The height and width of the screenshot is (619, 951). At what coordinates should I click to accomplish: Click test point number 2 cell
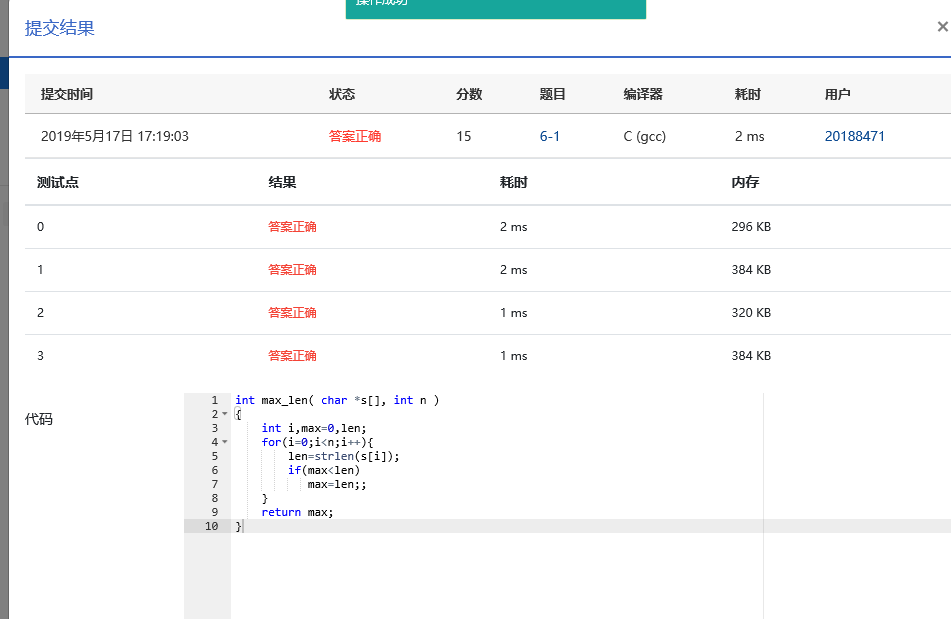coord(41,313)
